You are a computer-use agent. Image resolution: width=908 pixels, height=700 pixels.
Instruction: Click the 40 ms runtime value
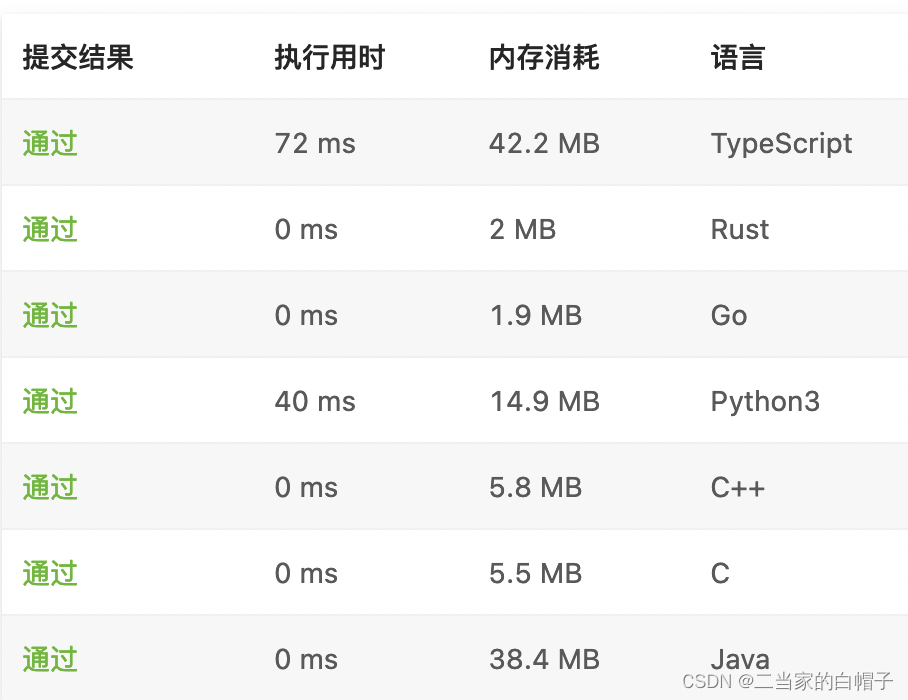tap(315, 401)
